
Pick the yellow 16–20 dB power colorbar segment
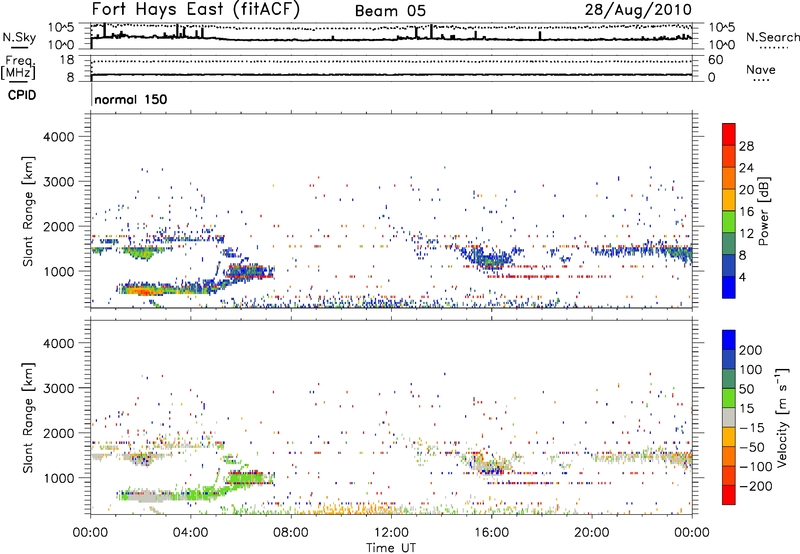[x=729, y=199]
